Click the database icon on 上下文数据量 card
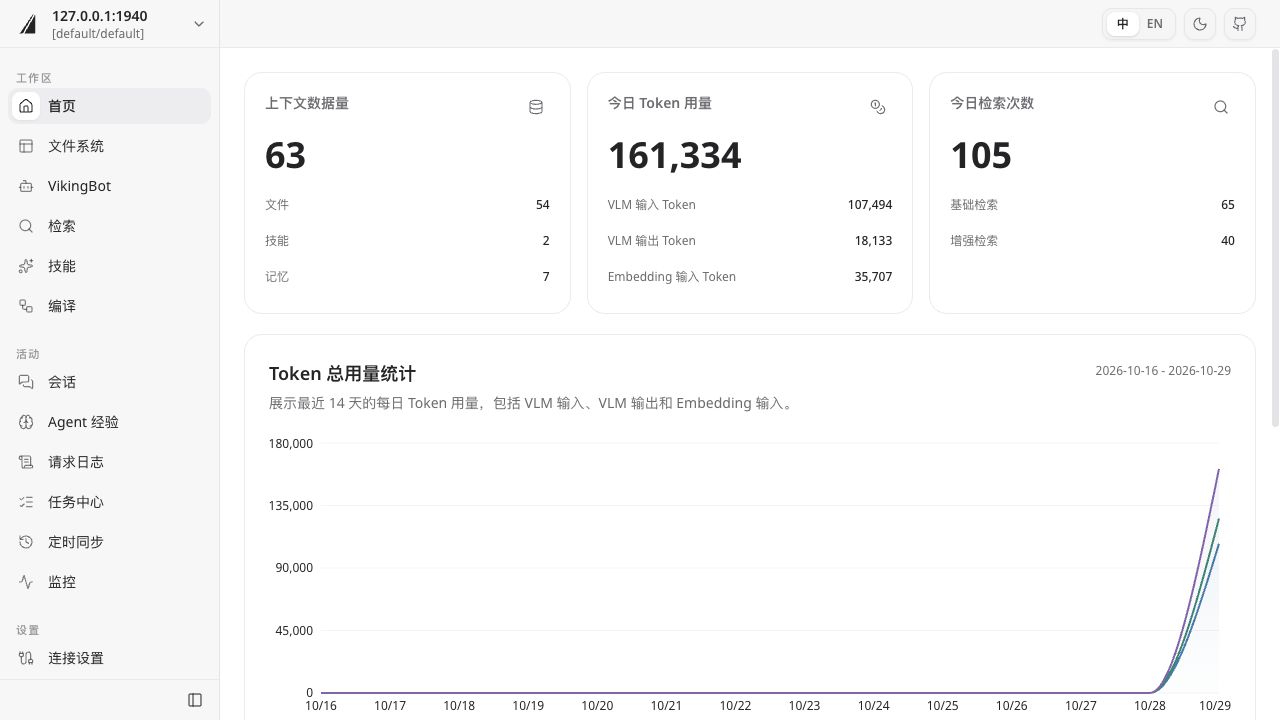1280x720 pixels. (x=536, y=107)
